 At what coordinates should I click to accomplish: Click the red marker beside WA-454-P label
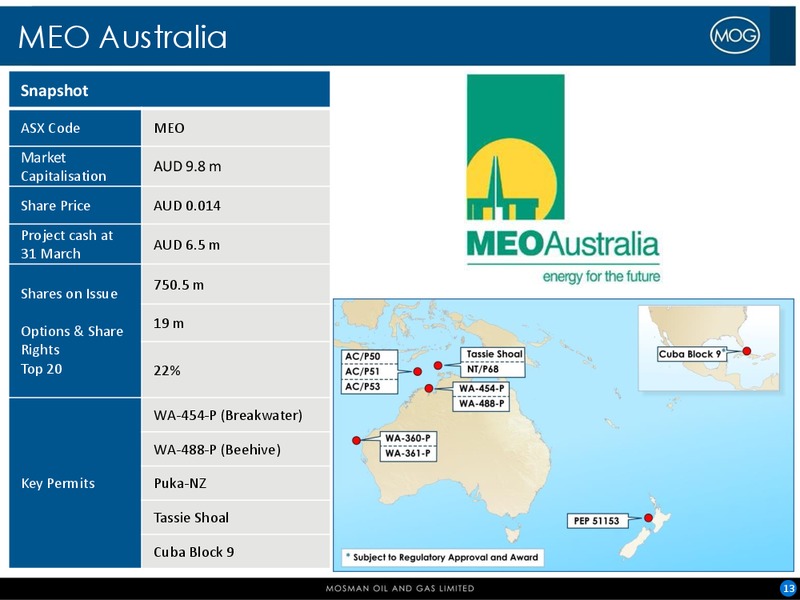429,389
